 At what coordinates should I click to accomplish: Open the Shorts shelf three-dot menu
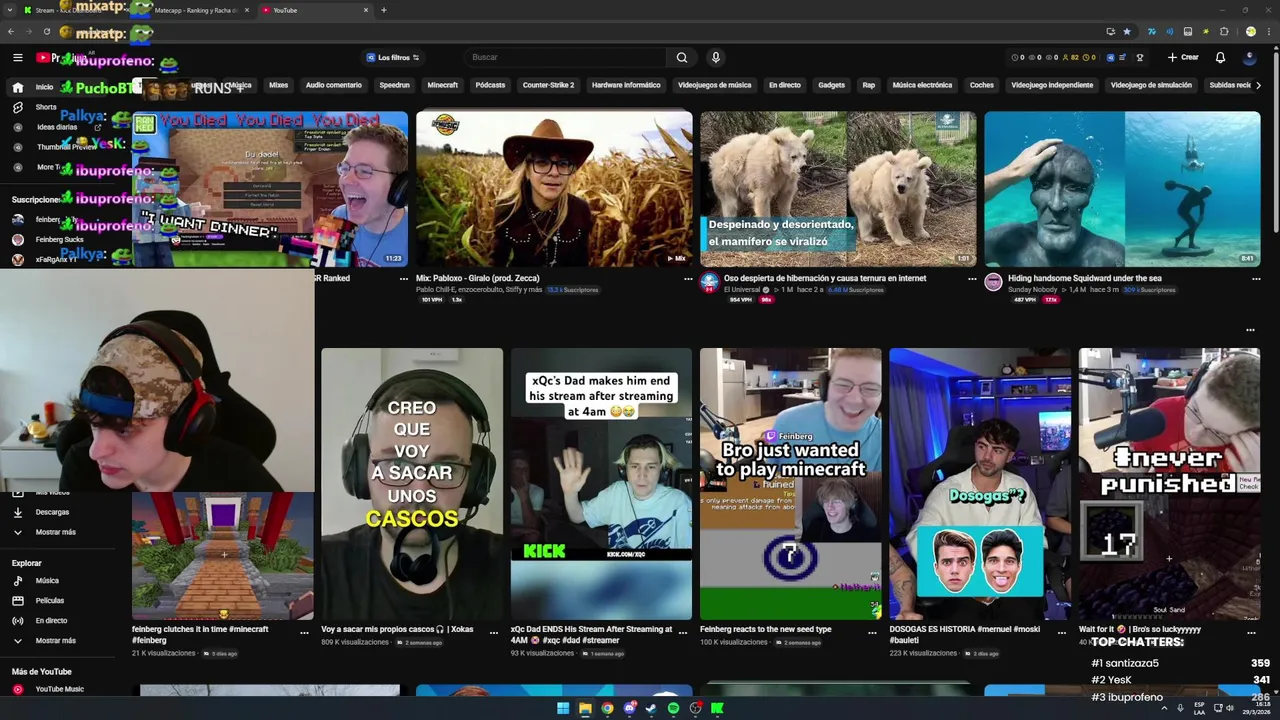pyautogui.click(x=1250, y=330)
